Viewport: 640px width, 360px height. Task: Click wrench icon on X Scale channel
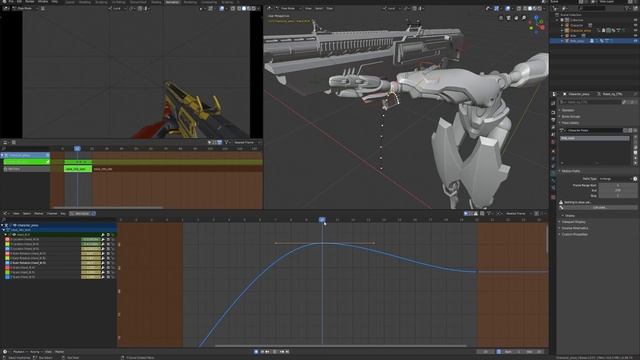pyautogui.click(x=103, y=268)
